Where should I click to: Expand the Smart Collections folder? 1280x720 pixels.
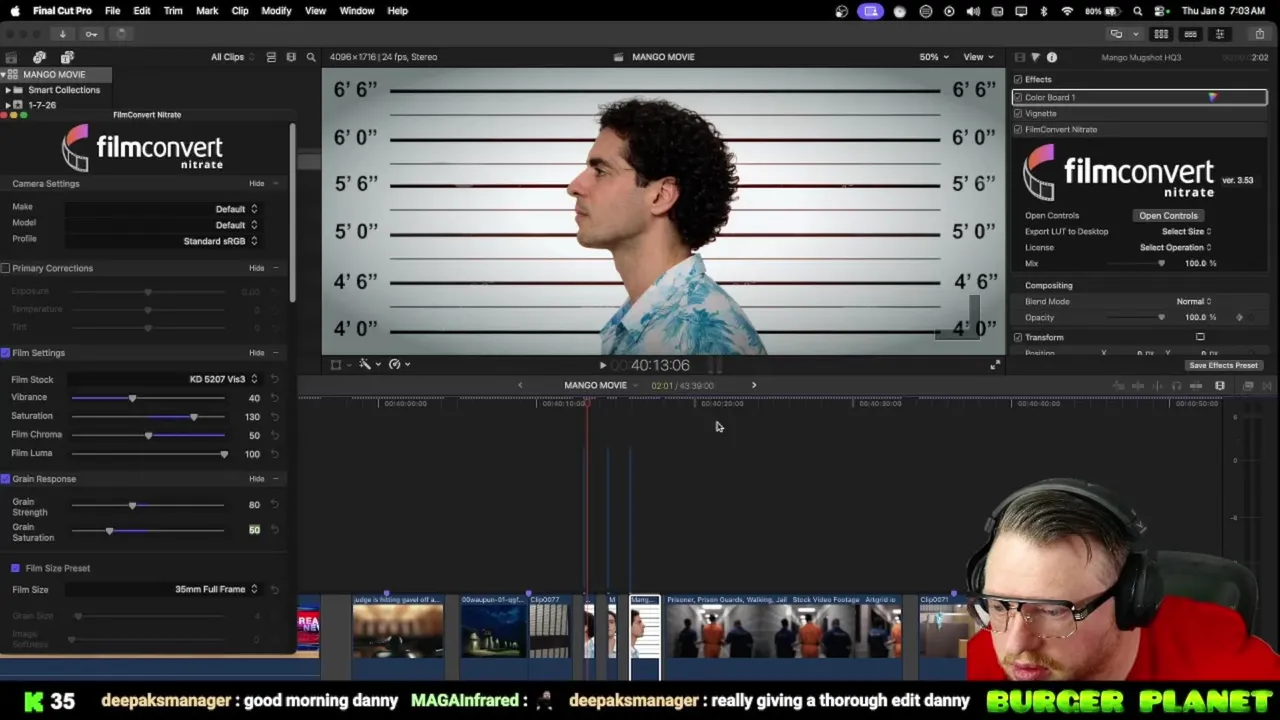pyautogui.click(x=8, y=90)
